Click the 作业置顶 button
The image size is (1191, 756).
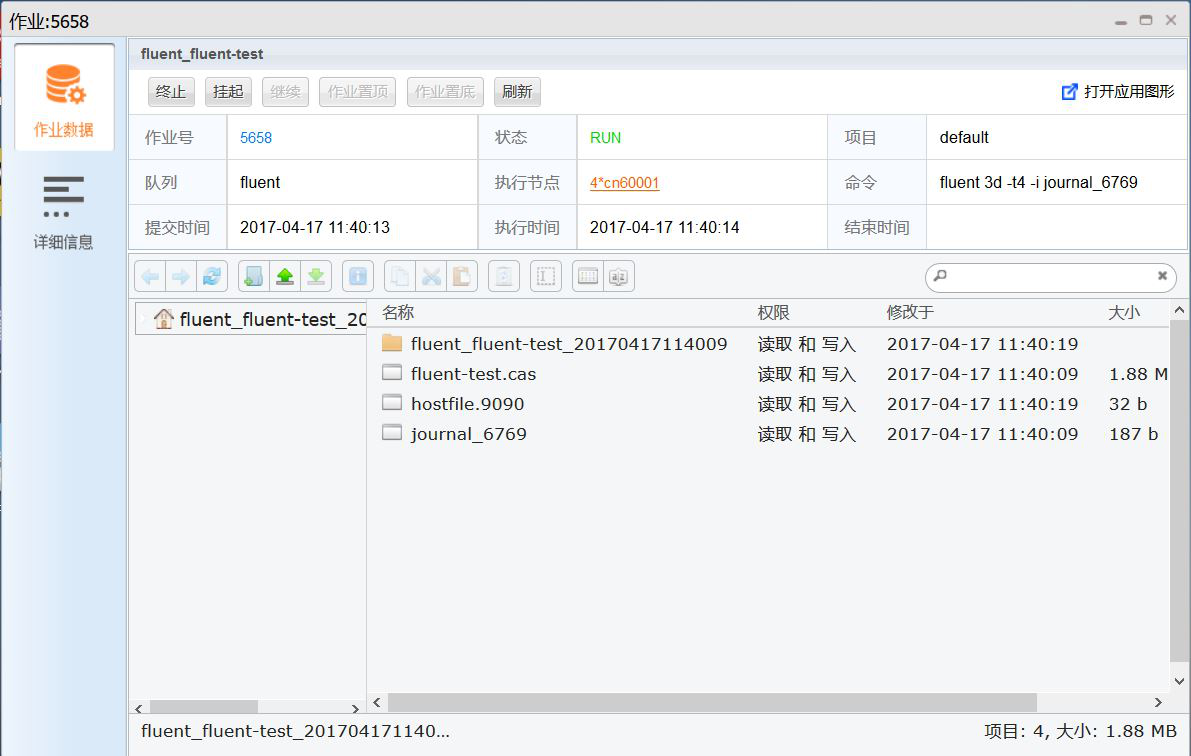tap(358, 92)
